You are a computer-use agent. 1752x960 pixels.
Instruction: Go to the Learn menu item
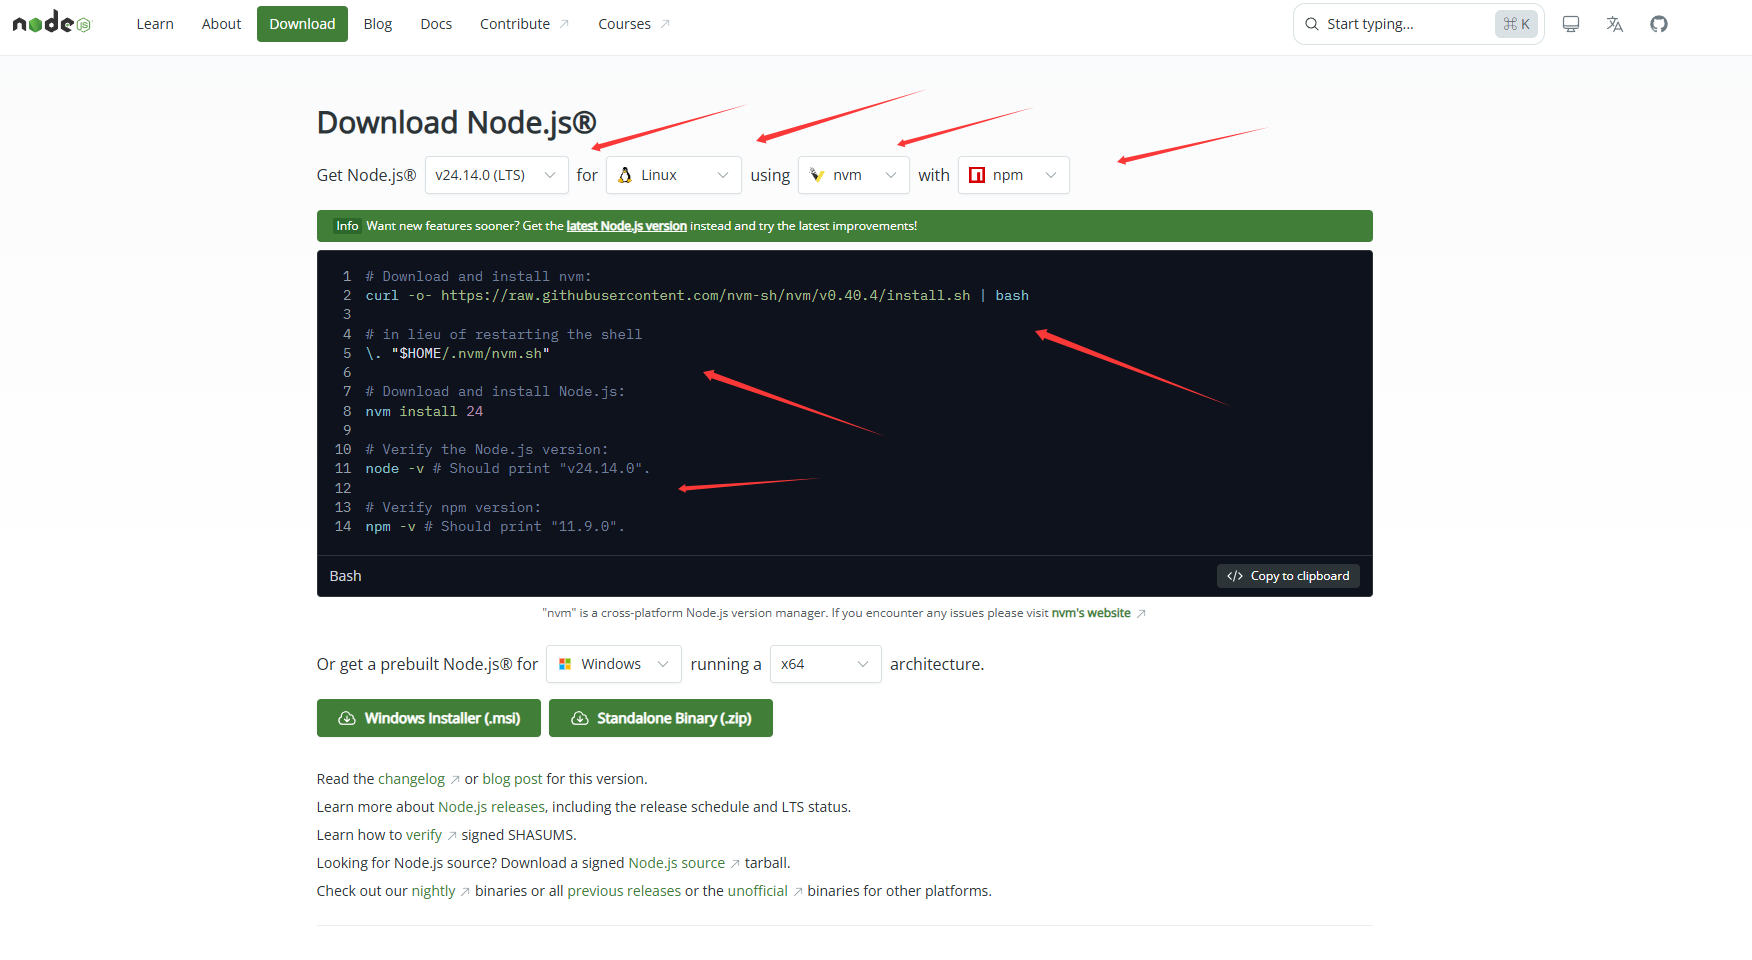155,24
